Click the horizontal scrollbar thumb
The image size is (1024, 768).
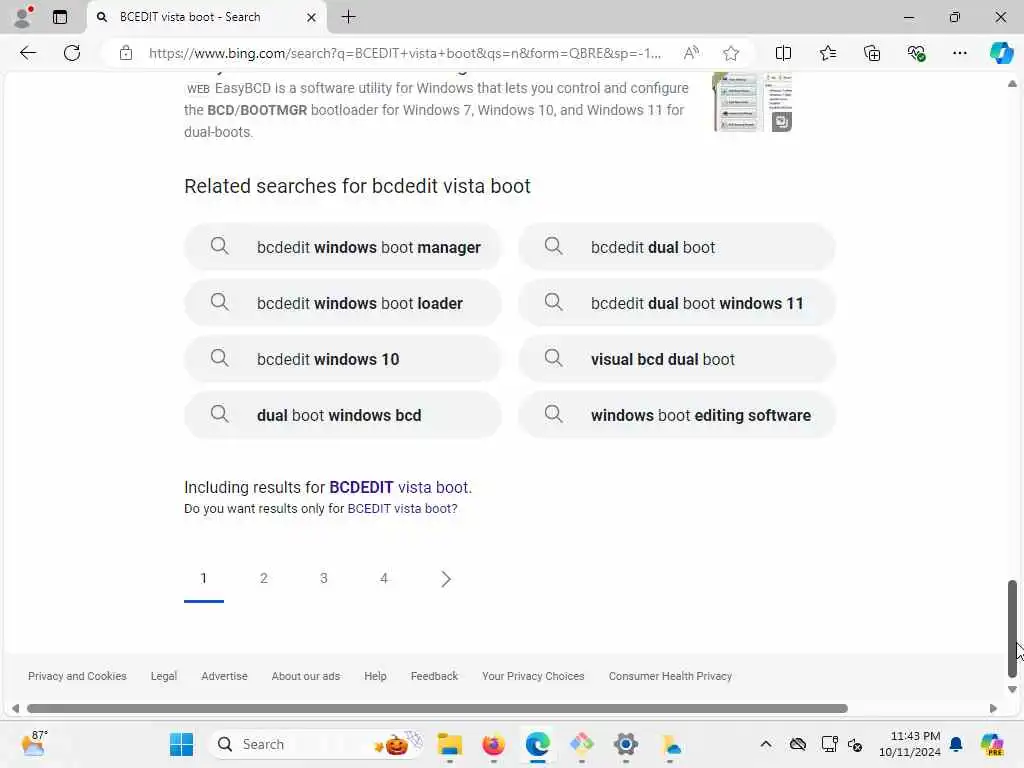[438, 709]
